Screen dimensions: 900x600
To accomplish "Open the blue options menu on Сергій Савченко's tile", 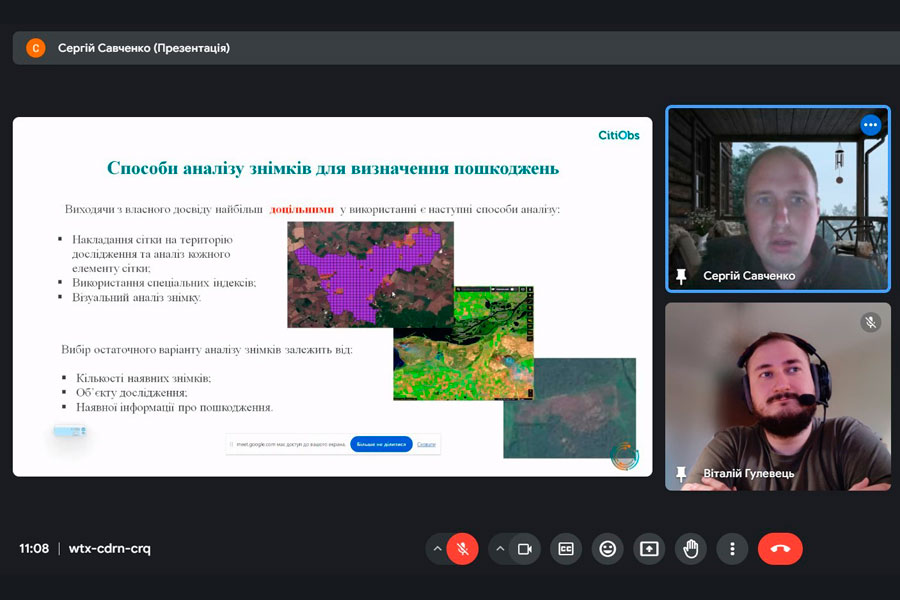I will [x=870, y=125].
